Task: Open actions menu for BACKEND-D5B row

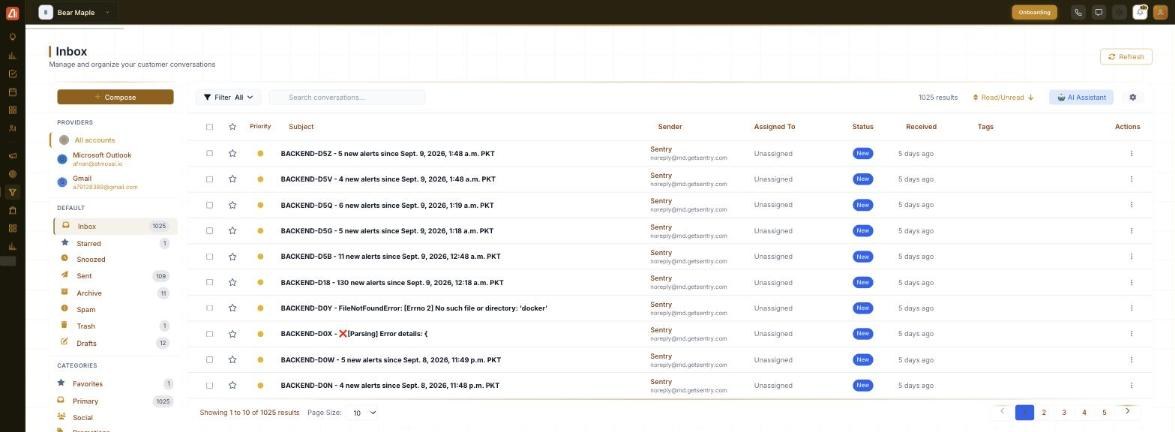Action: 1131,256
